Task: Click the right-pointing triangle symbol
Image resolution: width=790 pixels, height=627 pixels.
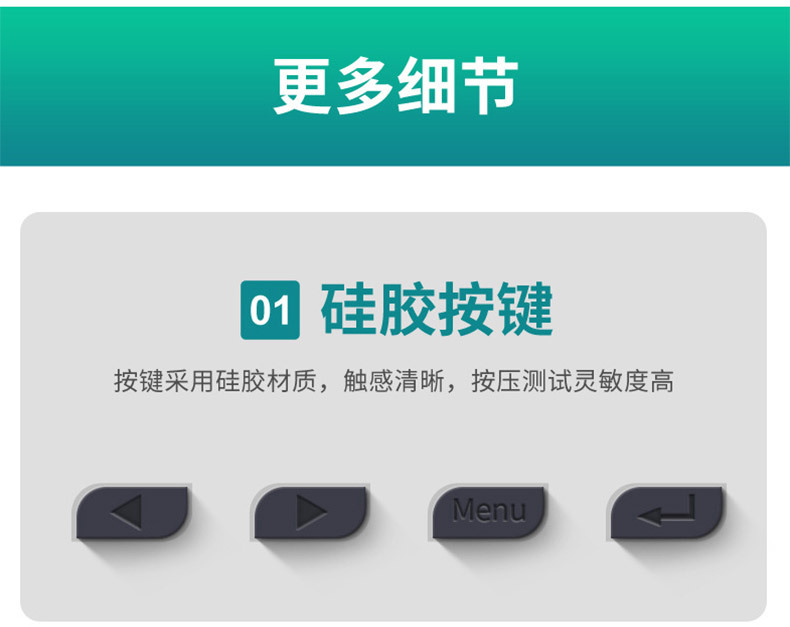Action: click(312, 512)
